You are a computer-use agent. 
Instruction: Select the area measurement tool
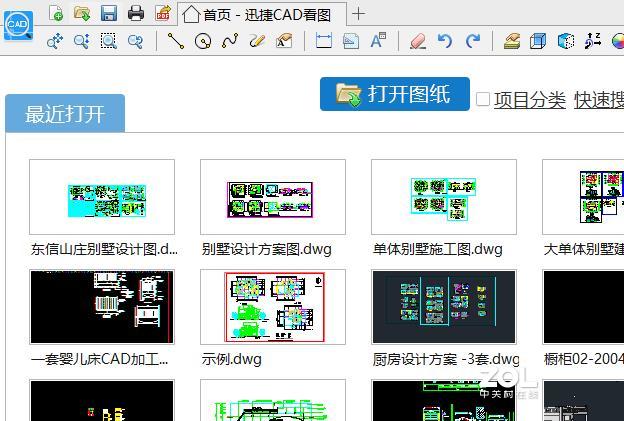click(x=351, y=41)
